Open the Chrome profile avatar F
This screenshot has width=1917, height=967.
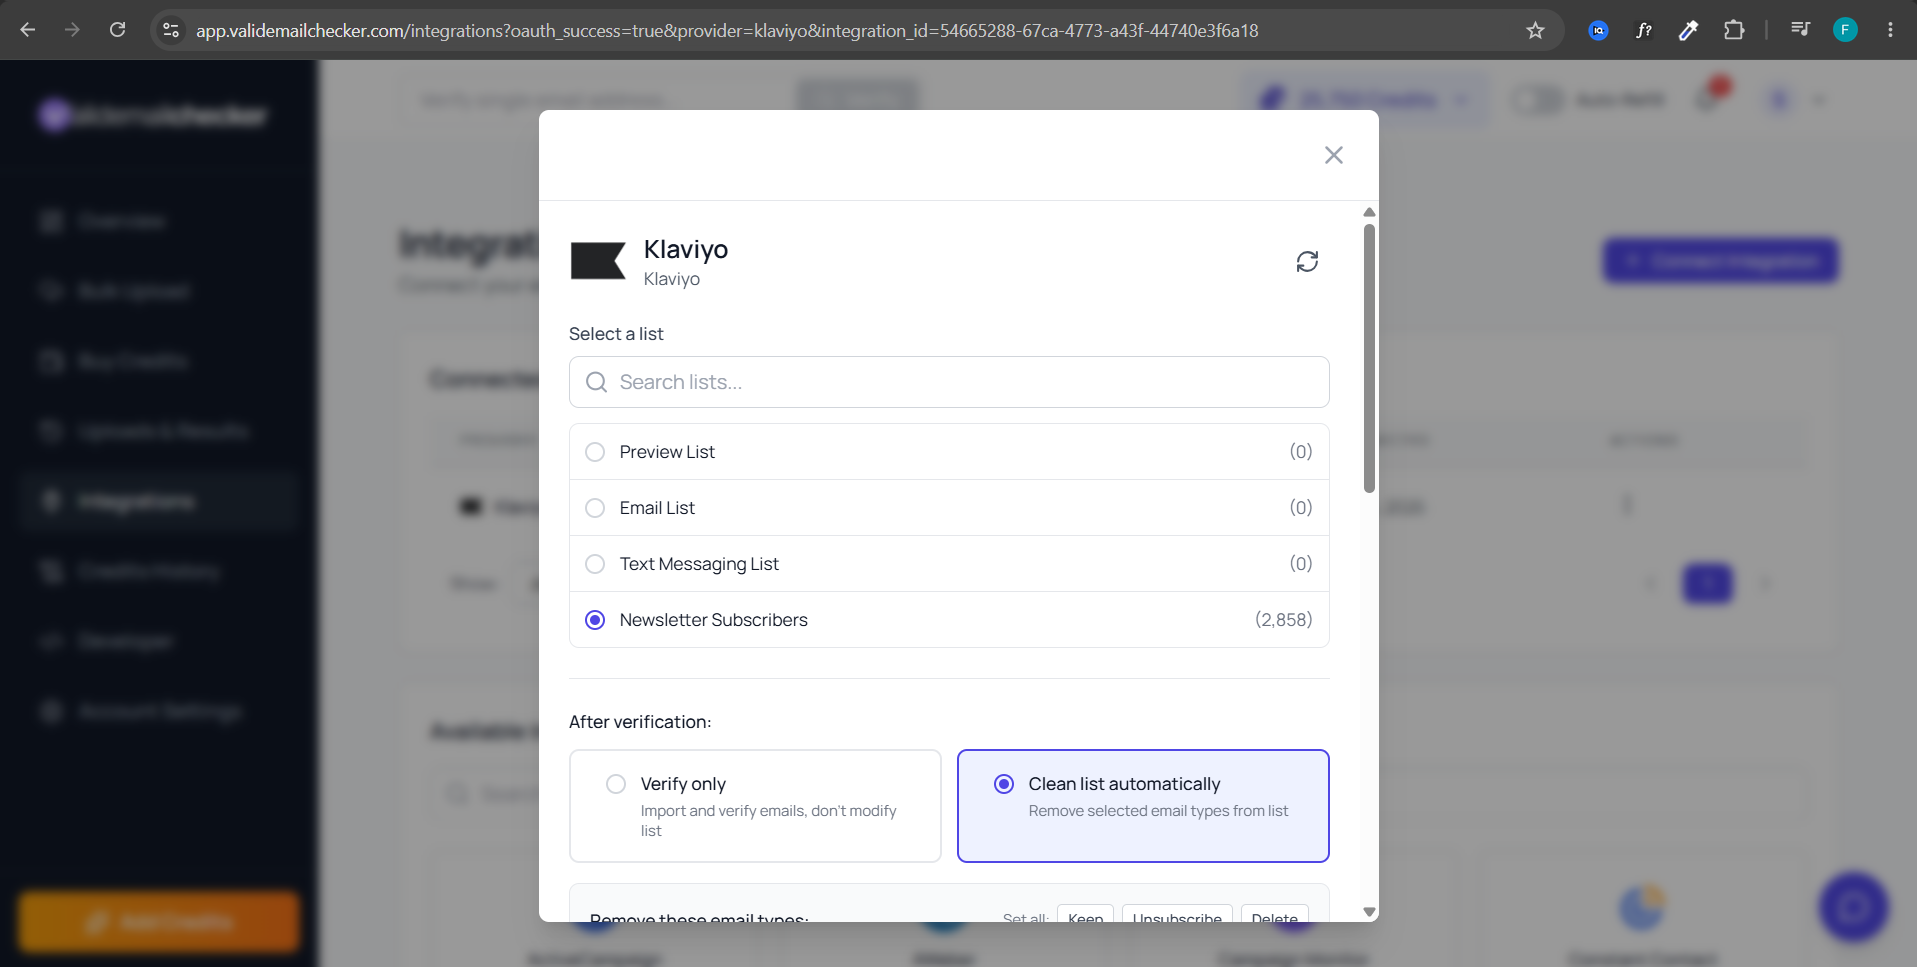click(x=1845, y=30)
